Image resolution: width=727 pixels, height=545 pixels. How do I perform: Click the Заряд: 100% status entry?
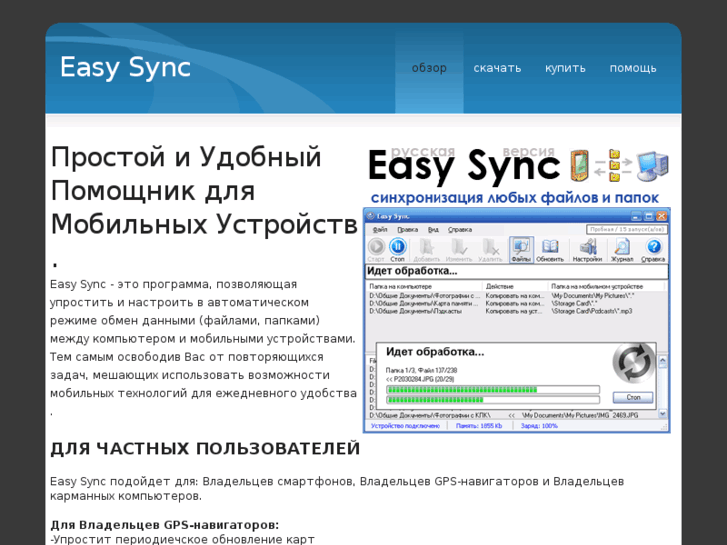539,426
